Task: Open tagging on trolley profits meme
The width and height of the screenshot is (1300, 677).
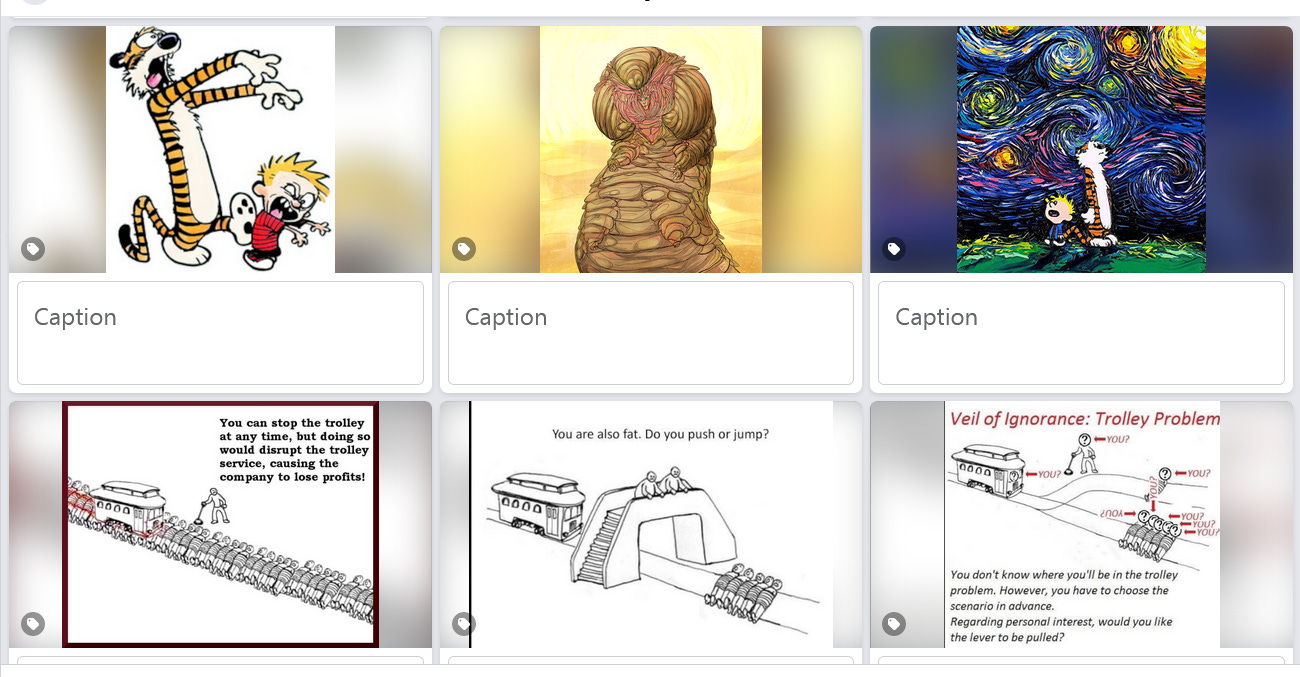Action: click(33, 624)
